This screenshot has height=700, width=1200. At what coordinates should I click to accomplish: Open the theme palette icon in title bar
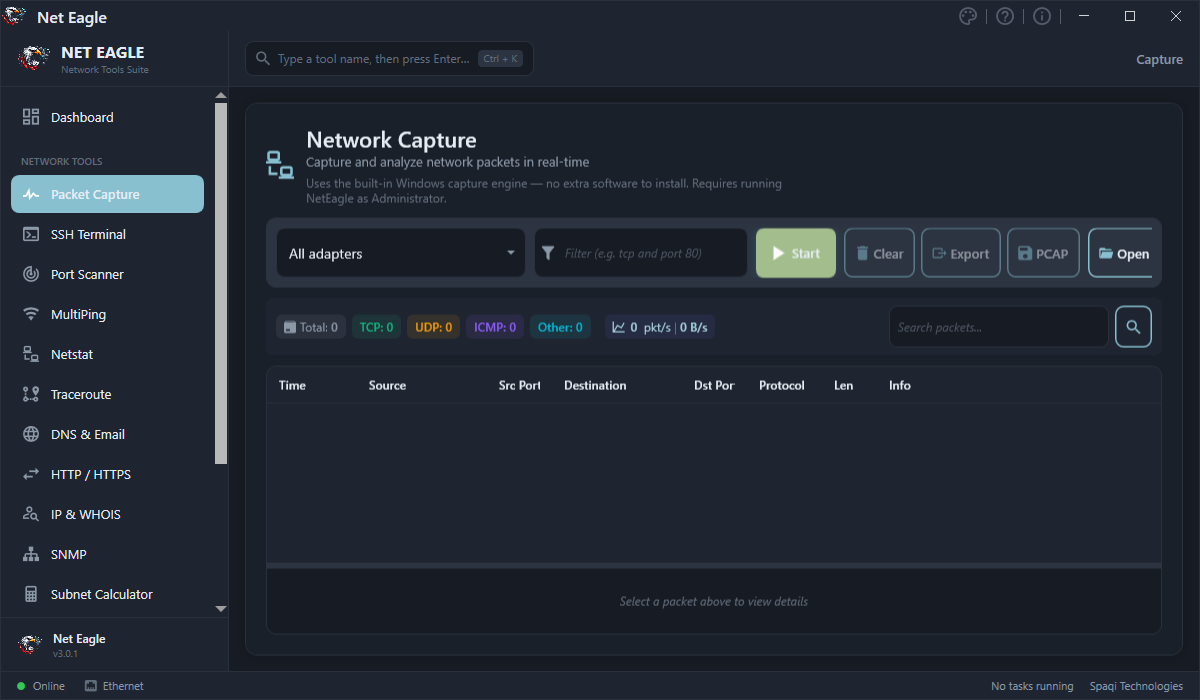(x=967, y=16)
